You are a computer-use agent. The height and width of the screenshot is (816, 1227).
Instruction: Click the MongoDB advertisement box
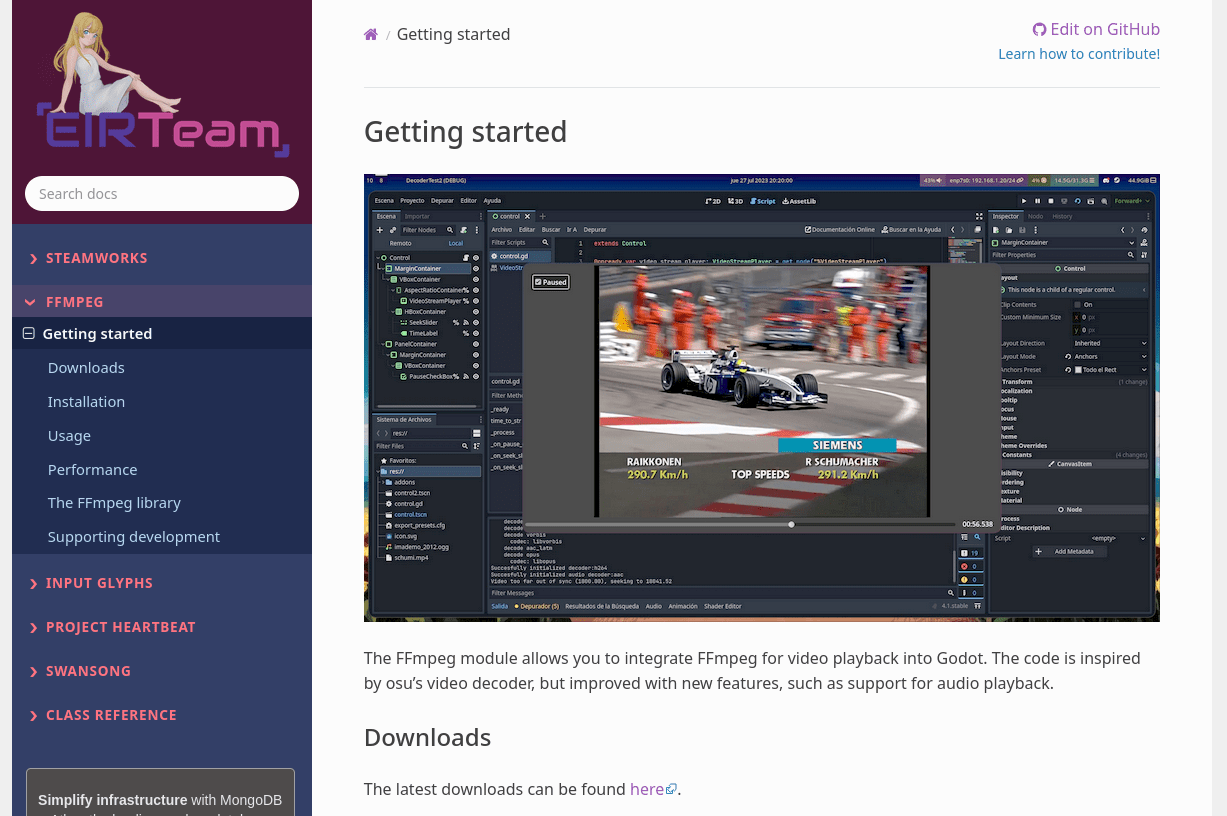[160, 792]
